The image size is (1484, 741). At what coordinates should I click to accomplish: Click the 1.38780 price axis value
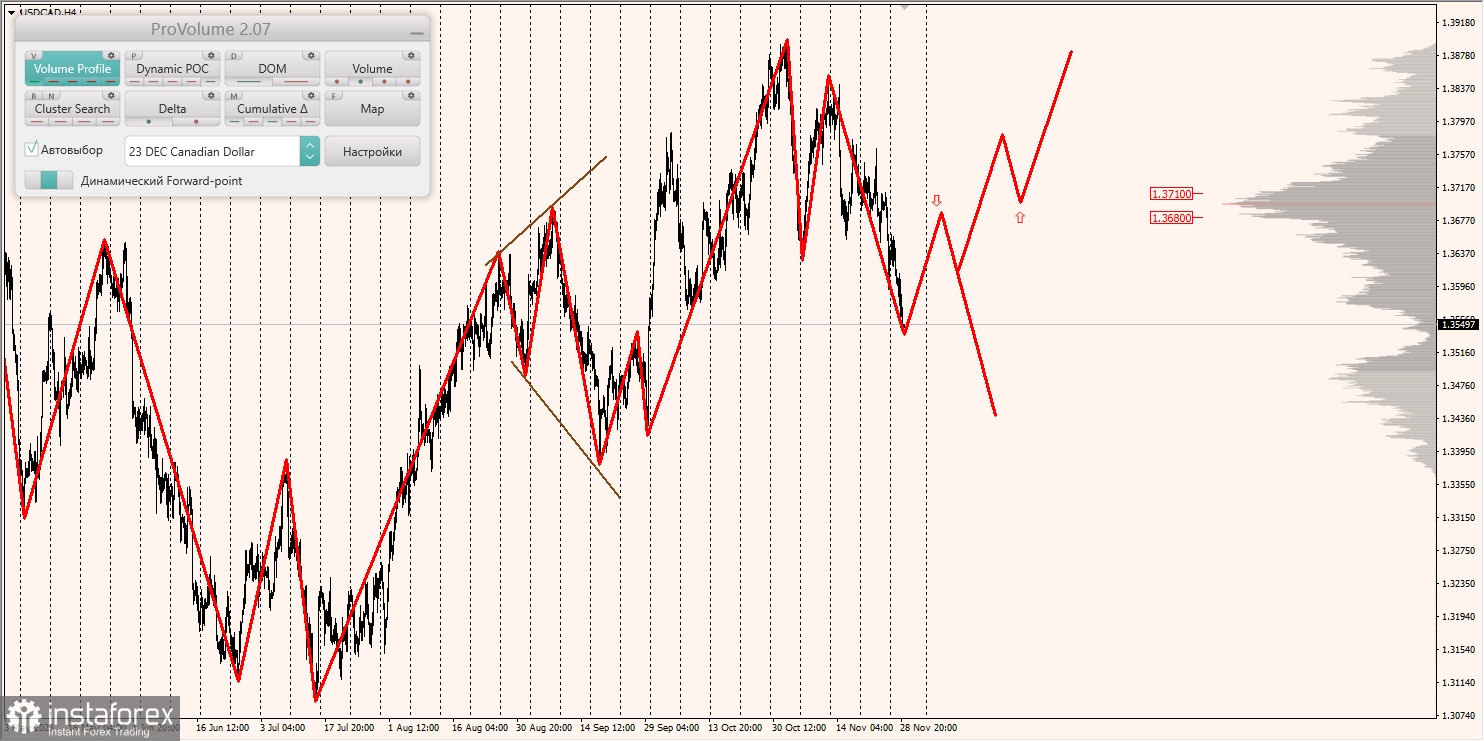point(1460,55)
